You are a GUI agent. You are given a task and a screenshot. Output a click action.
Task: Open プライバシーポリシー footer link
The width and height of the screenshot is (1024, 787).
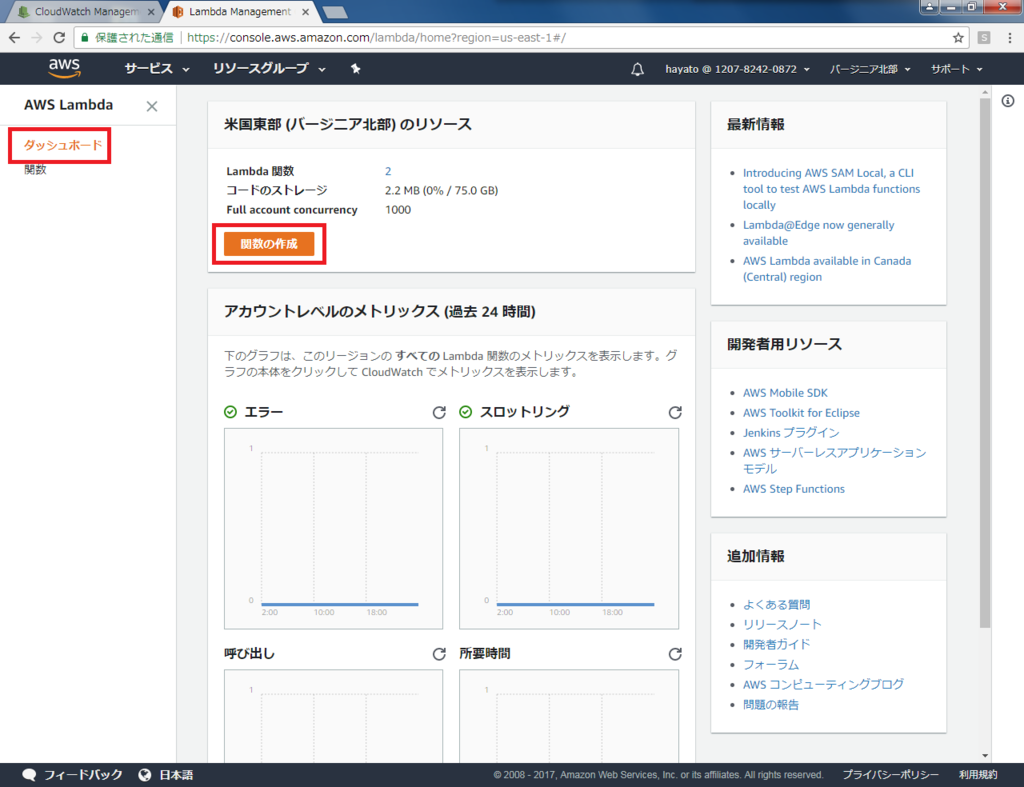(890, 775)
